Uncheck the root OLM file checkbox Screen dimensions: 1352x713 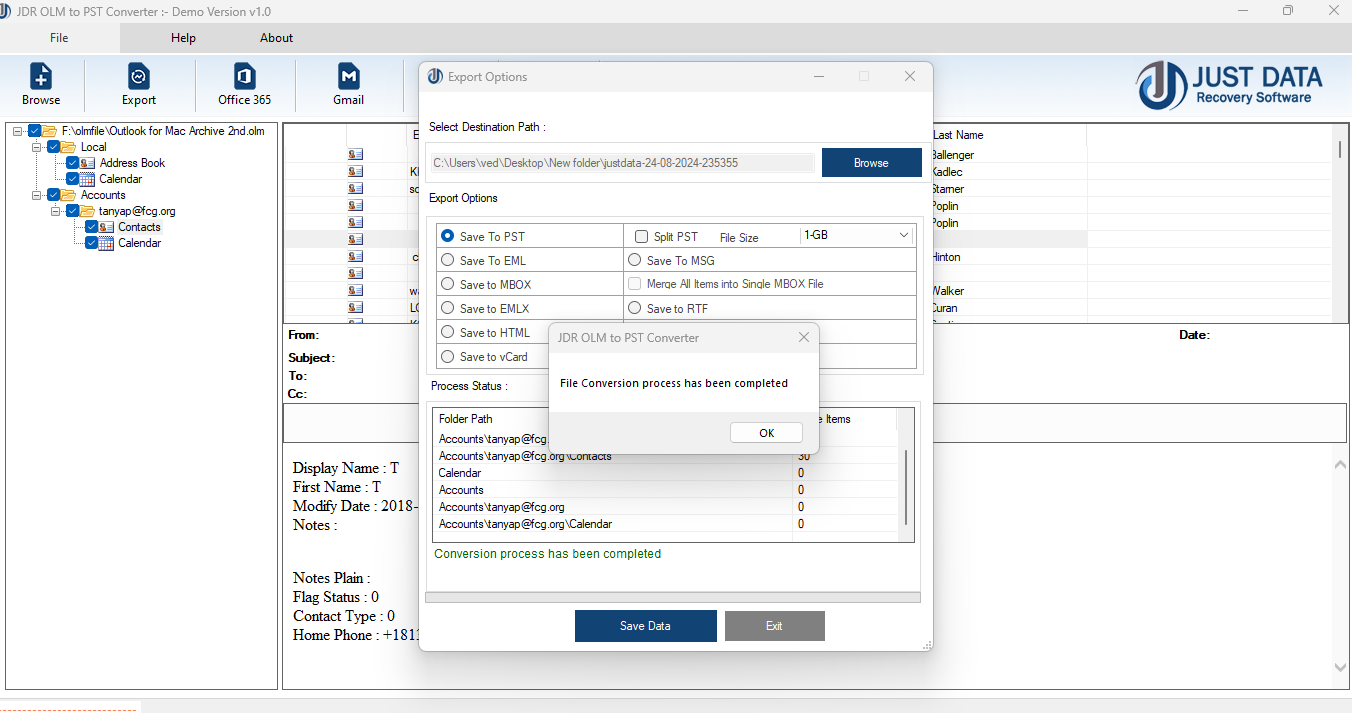coord(34,131)
